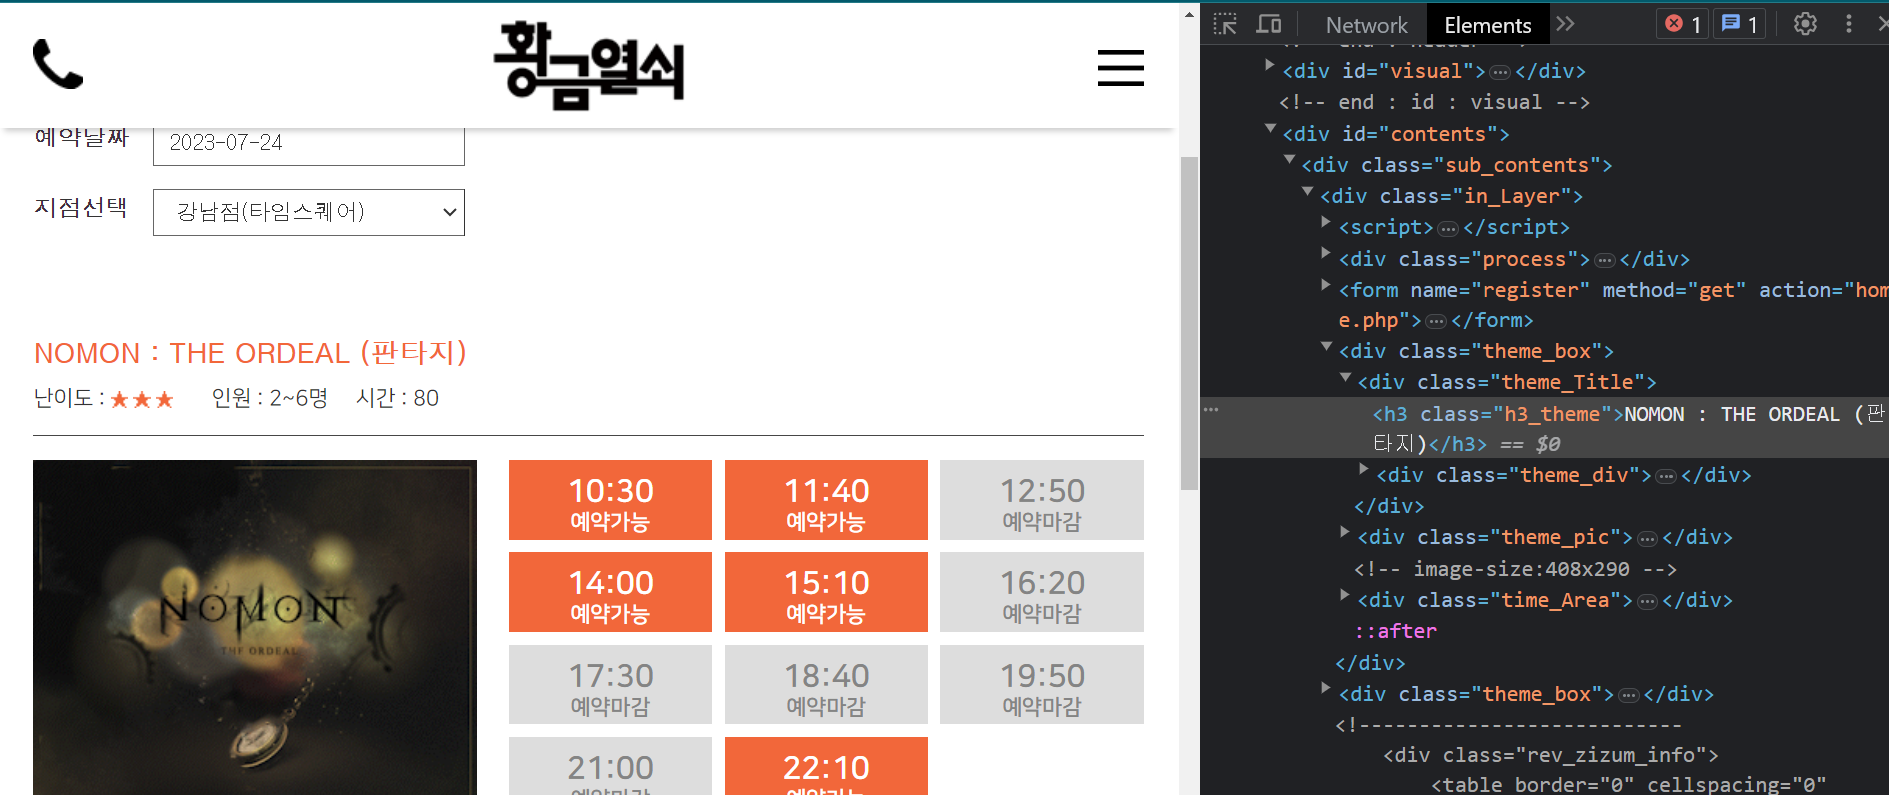
Task: Collapse the div class="in_Layer" node
Action: (1307, 190)
